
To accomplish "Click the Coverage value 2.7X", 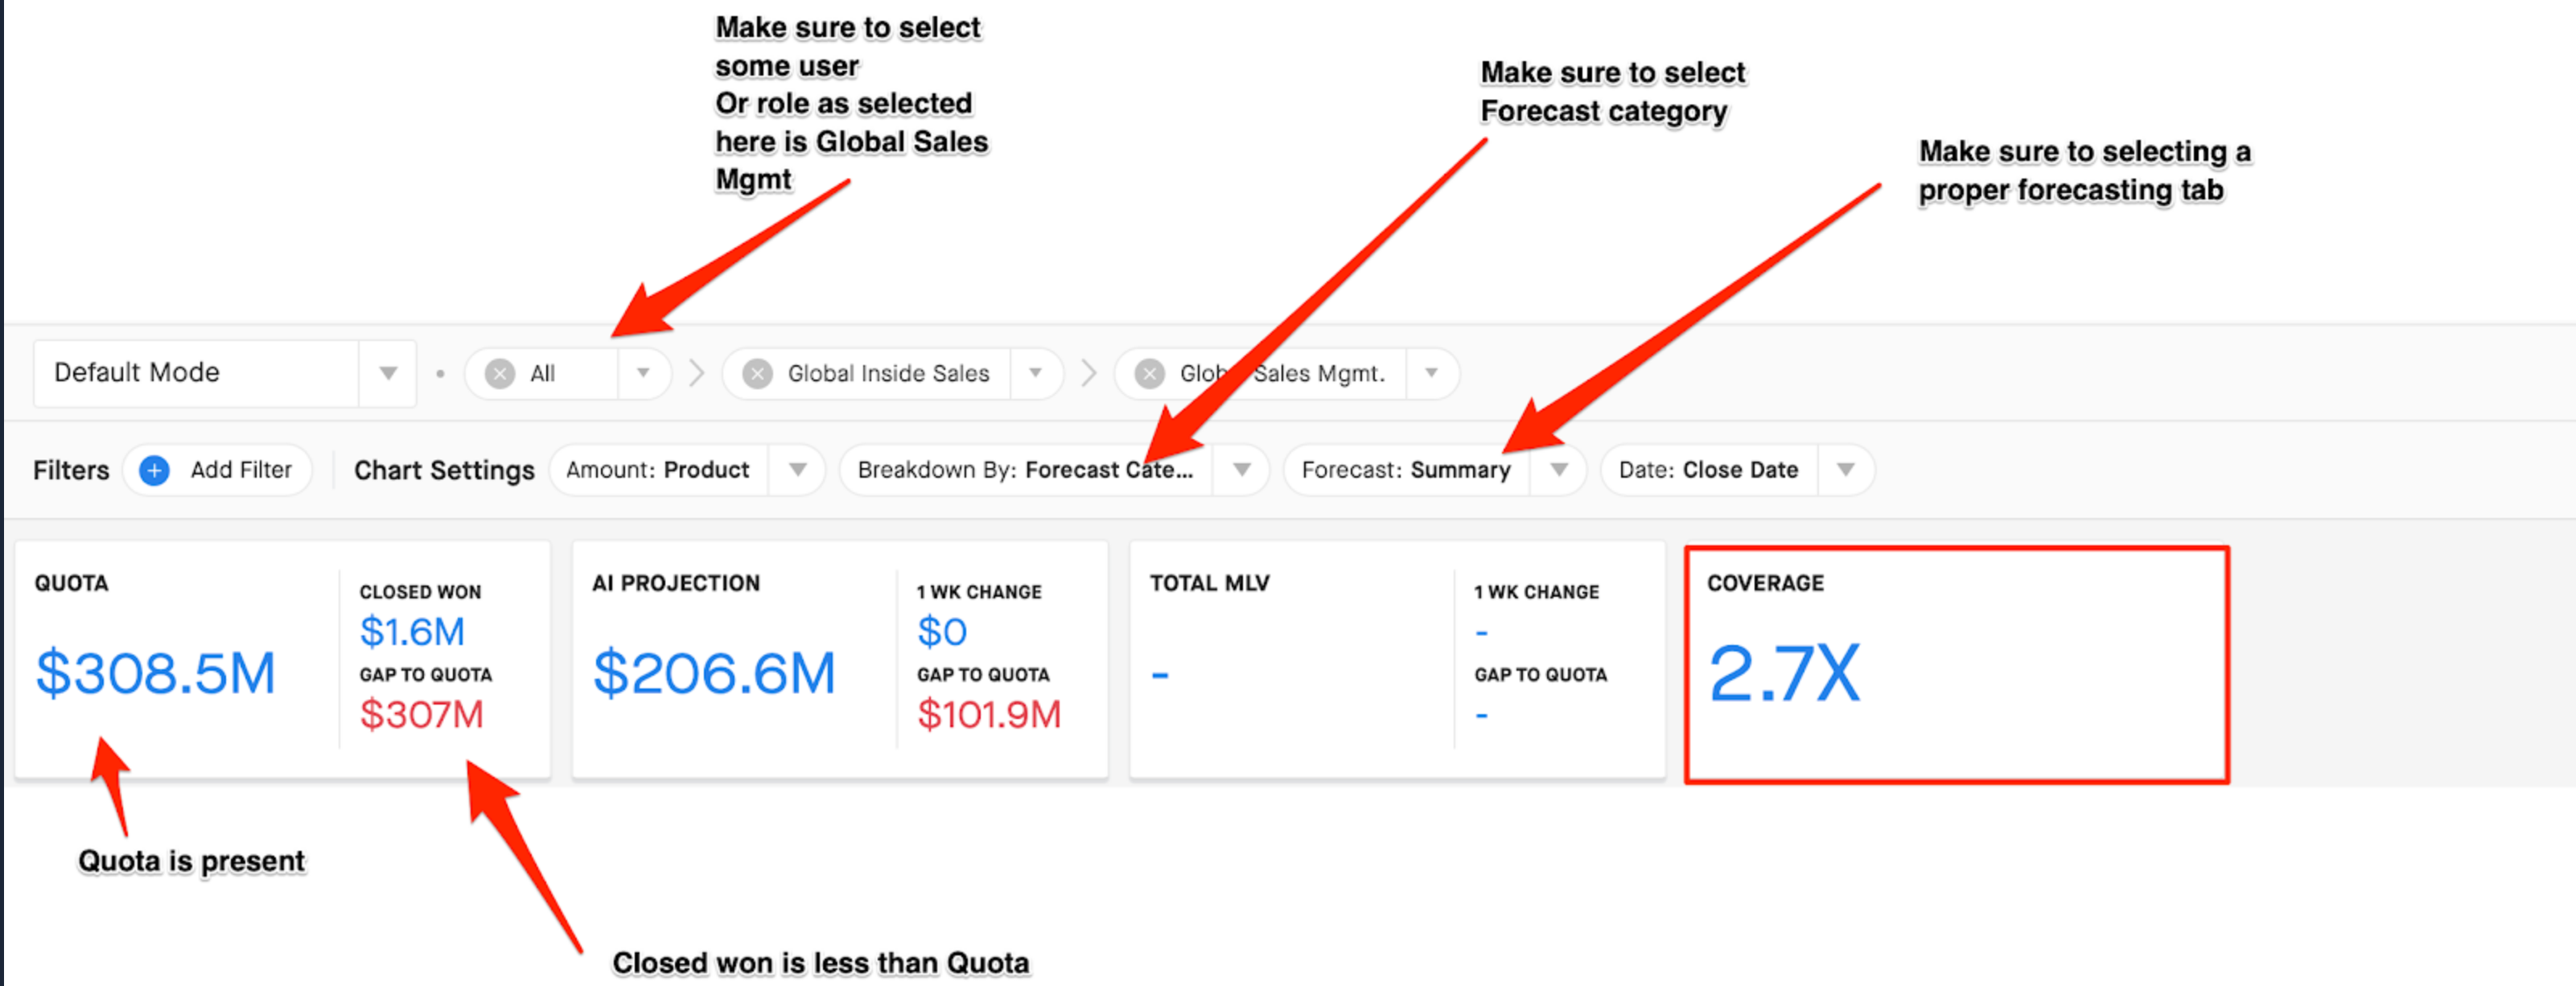I will [x=1784, y=673].
